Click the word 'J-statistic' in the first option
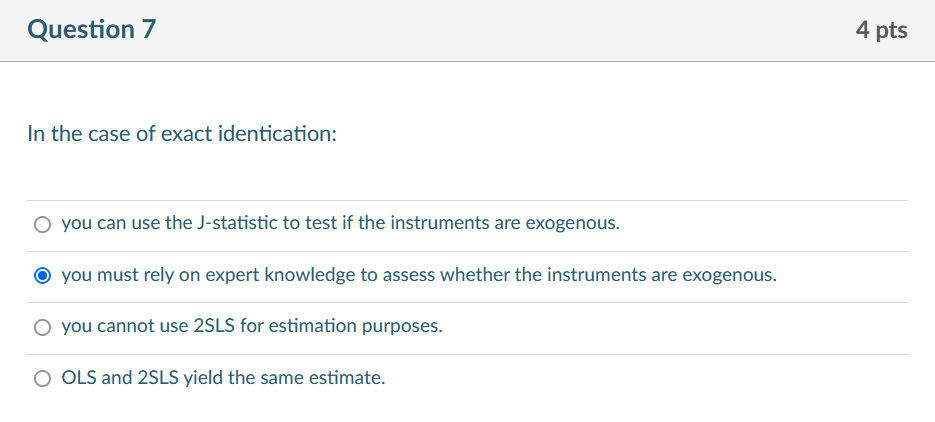935x422 pixels. click(x=237, y=223)
